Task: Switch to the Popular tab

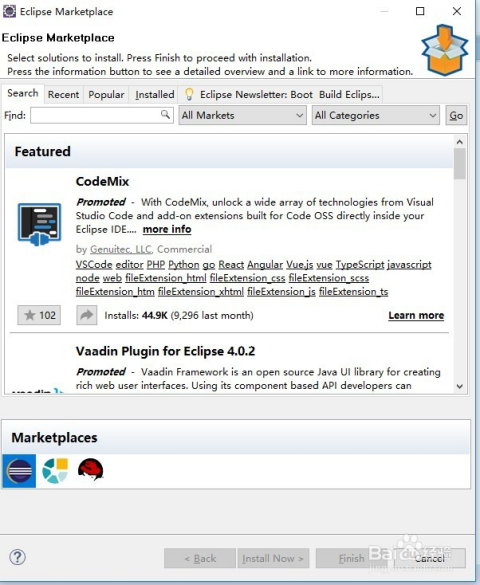Action: 106,95
